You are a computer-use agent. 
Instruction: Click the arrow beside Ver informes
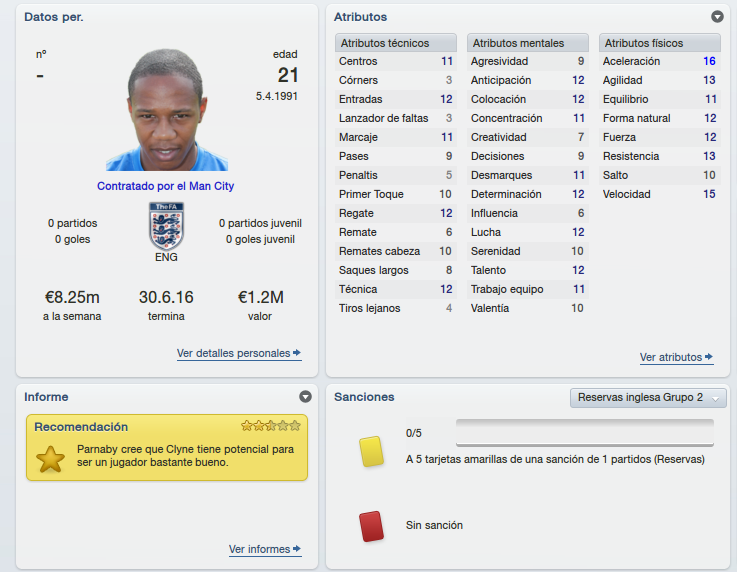point(297,548)
